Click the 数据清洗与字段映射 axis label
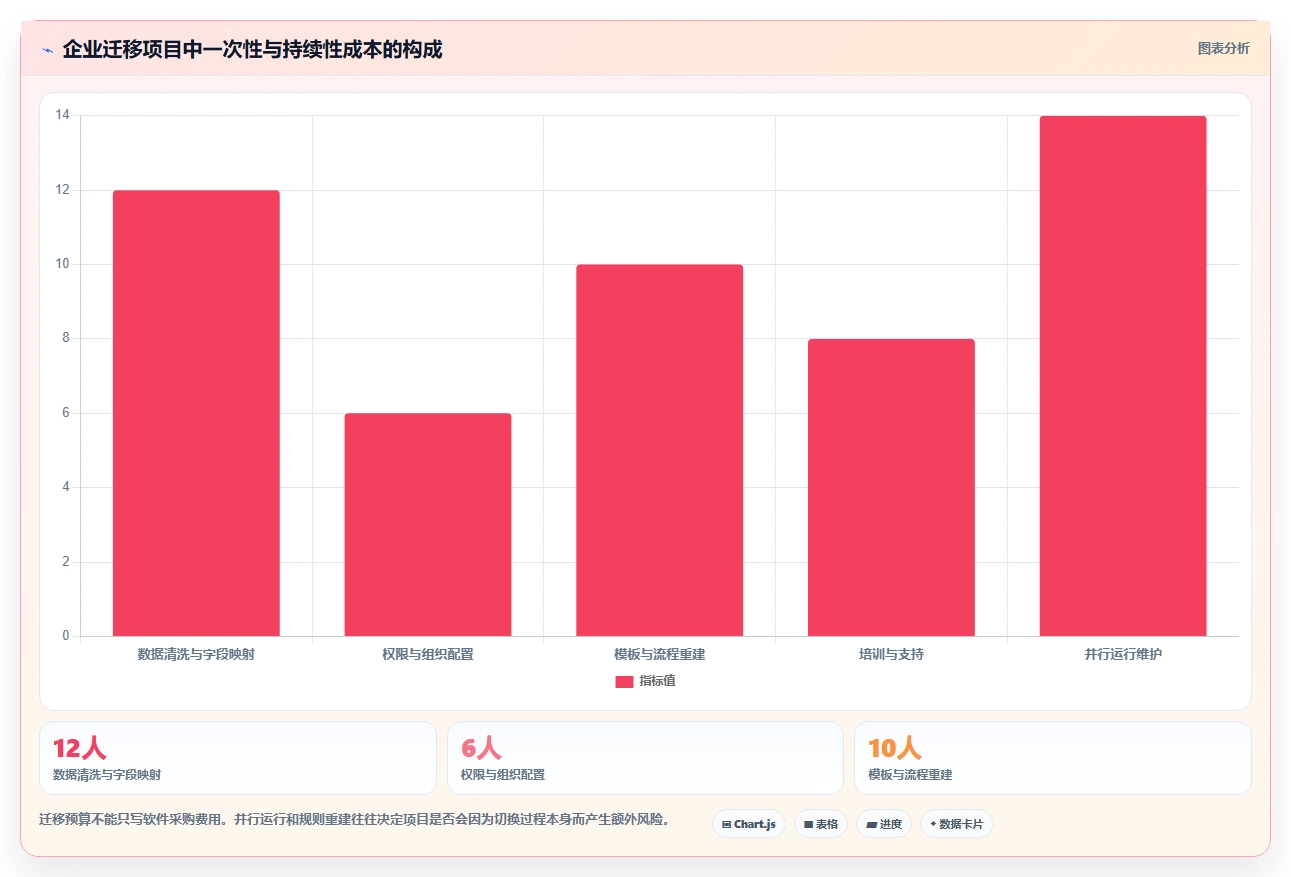Viewport: 1291px width, 877px height. tap(196, 655)
